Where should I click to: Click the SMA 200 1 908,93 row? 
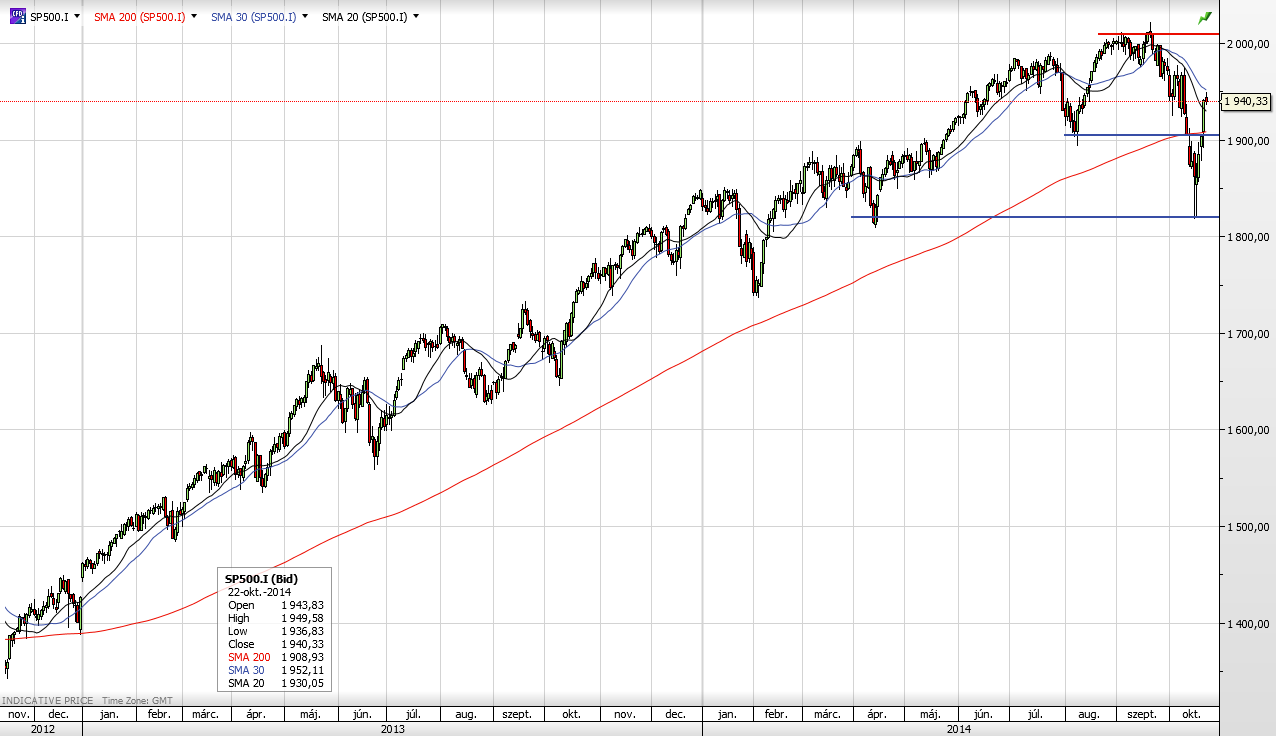pyautogui.click(x=276, y=657)
